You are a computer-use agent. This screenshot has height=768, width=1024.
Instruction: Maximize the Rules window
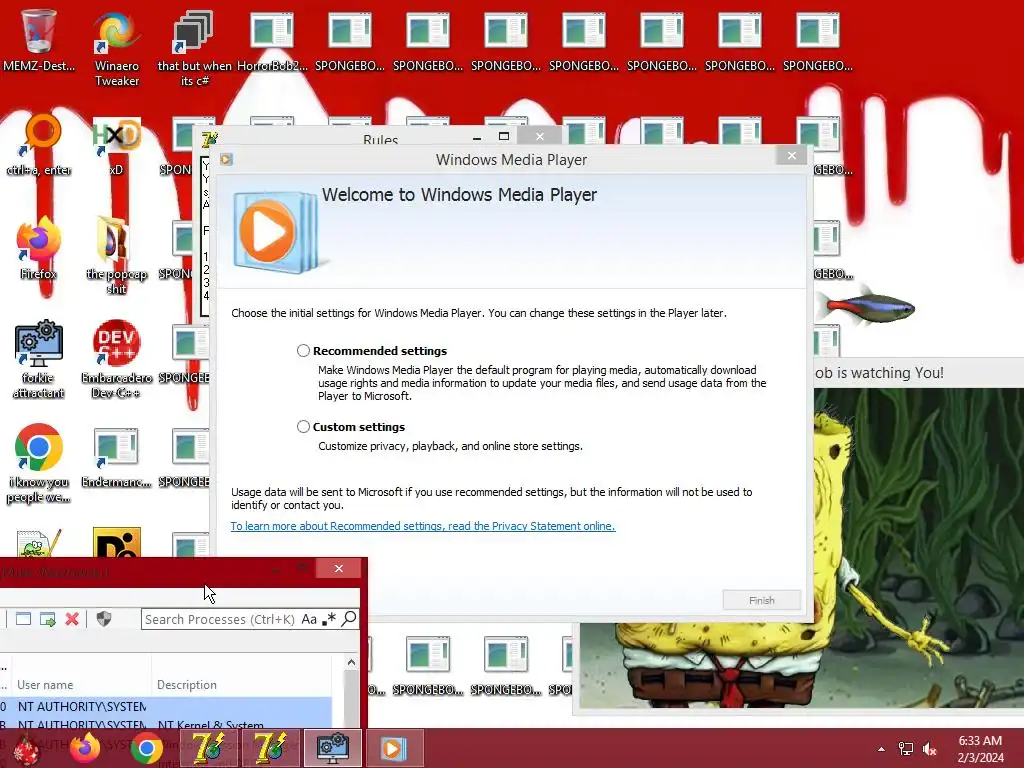coord(504,136)
